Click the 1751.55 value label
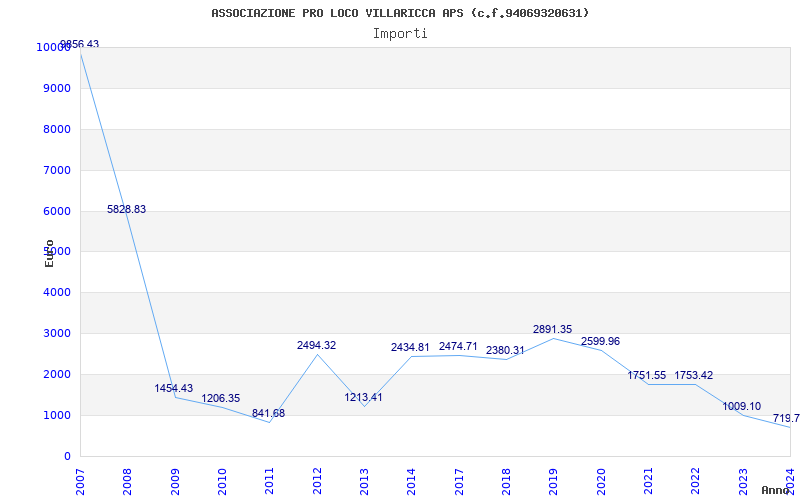 (x=646, y=376)
